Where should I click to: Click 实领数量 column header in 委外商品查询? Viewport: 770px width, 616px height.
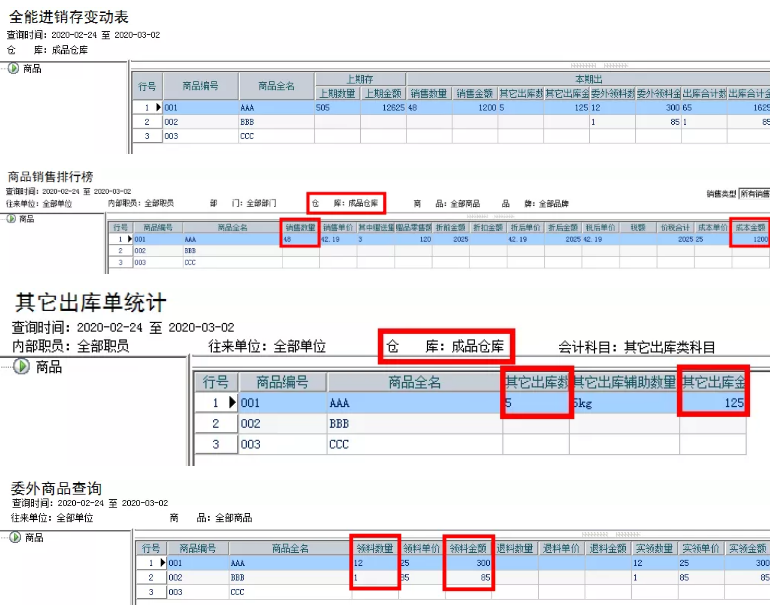click(x=654, y=548)
